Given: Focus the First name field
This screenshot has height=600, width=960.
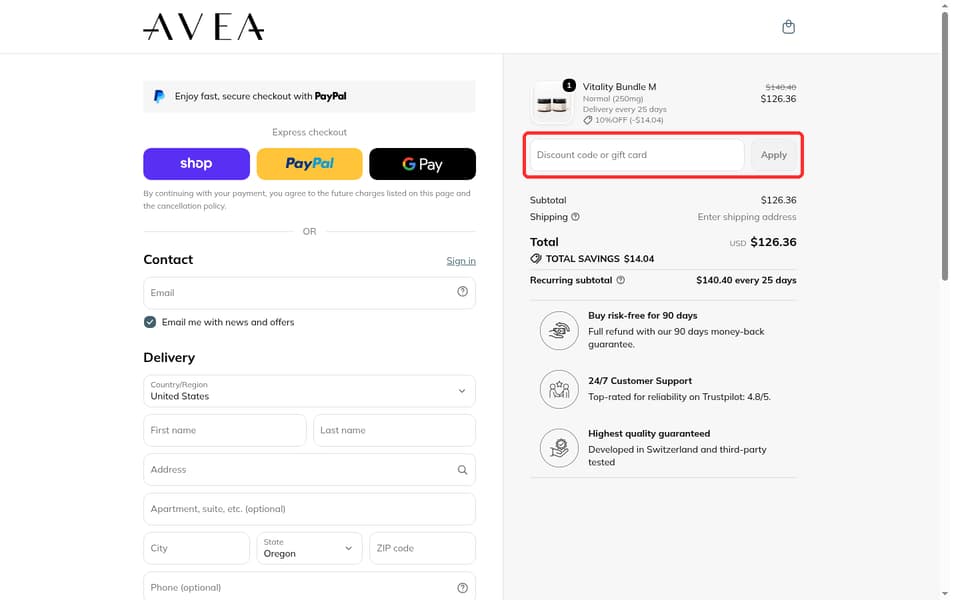Looking at the screenshot, I should (x=225, y=430).
